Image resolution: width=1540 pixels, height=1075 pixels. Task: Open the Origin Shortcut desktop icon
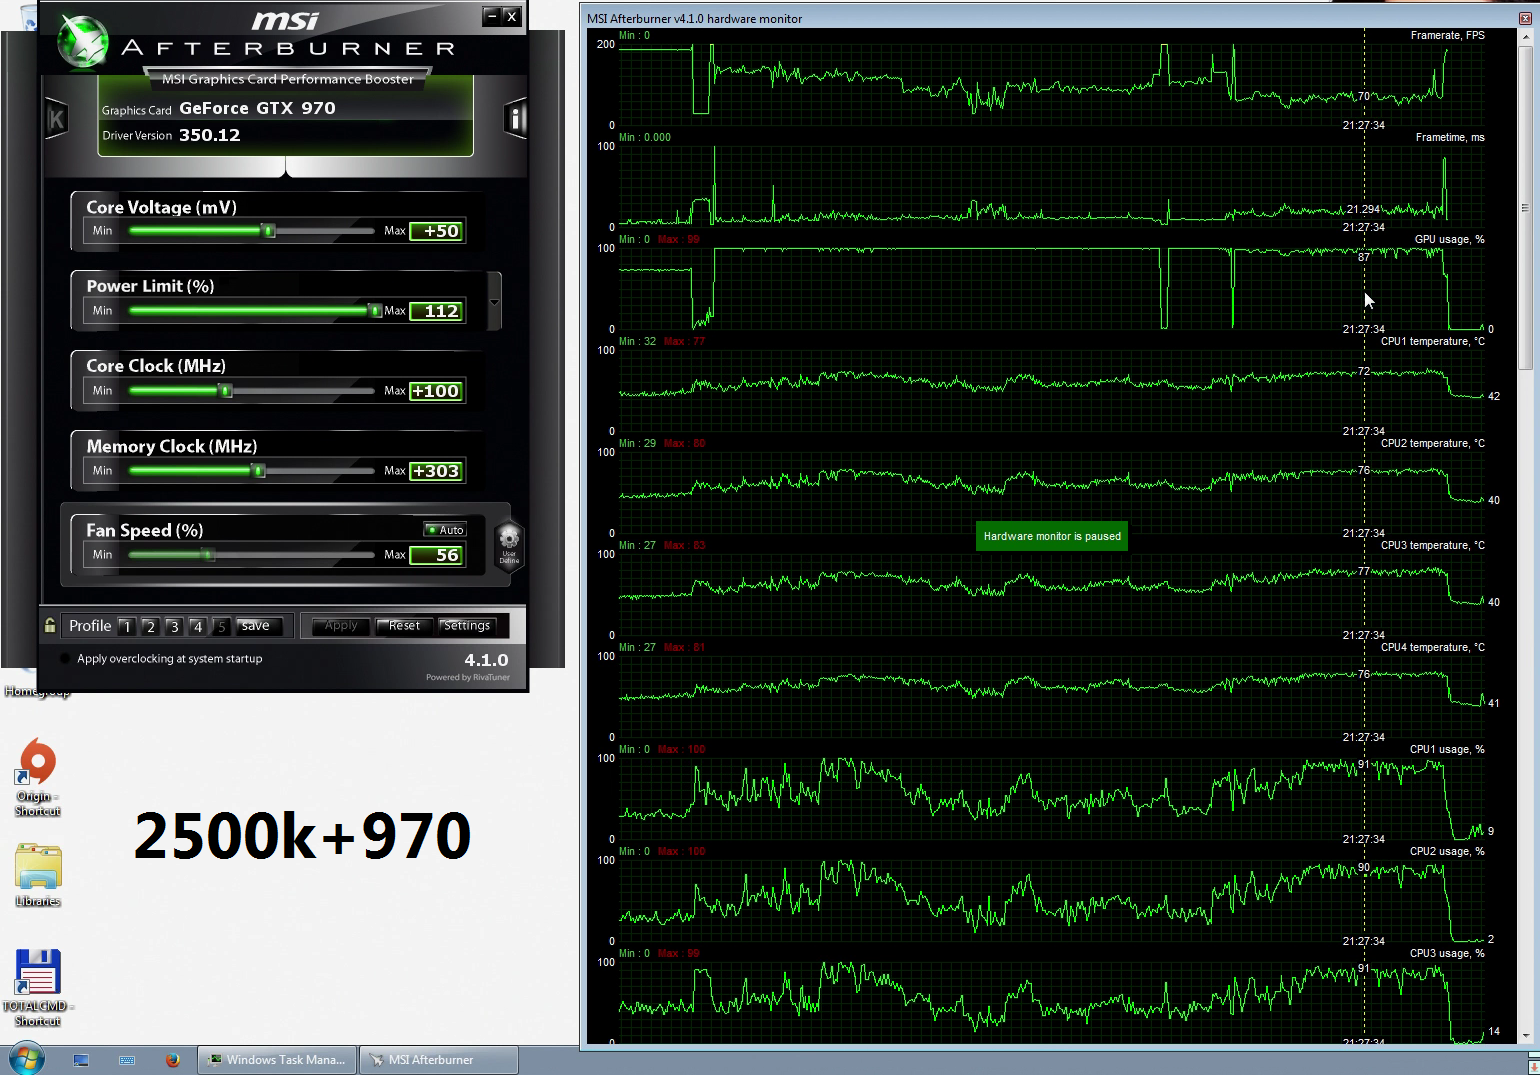(x=38, y=777)
